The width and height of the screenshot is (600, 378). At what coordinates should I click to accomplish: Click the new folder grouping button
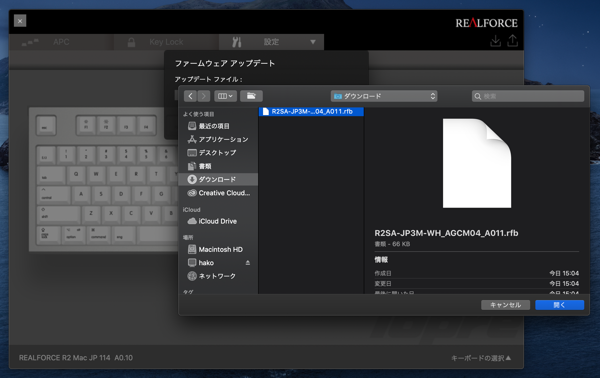click(251, 96)
